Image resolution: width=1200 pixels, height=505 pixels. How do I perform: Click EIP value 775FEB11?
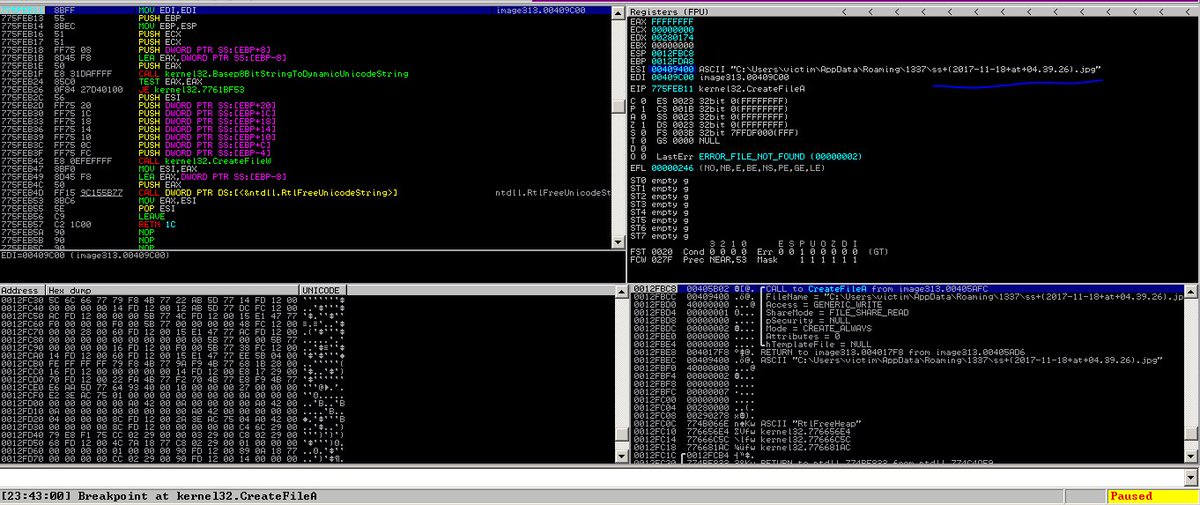(x=672, y=89)
